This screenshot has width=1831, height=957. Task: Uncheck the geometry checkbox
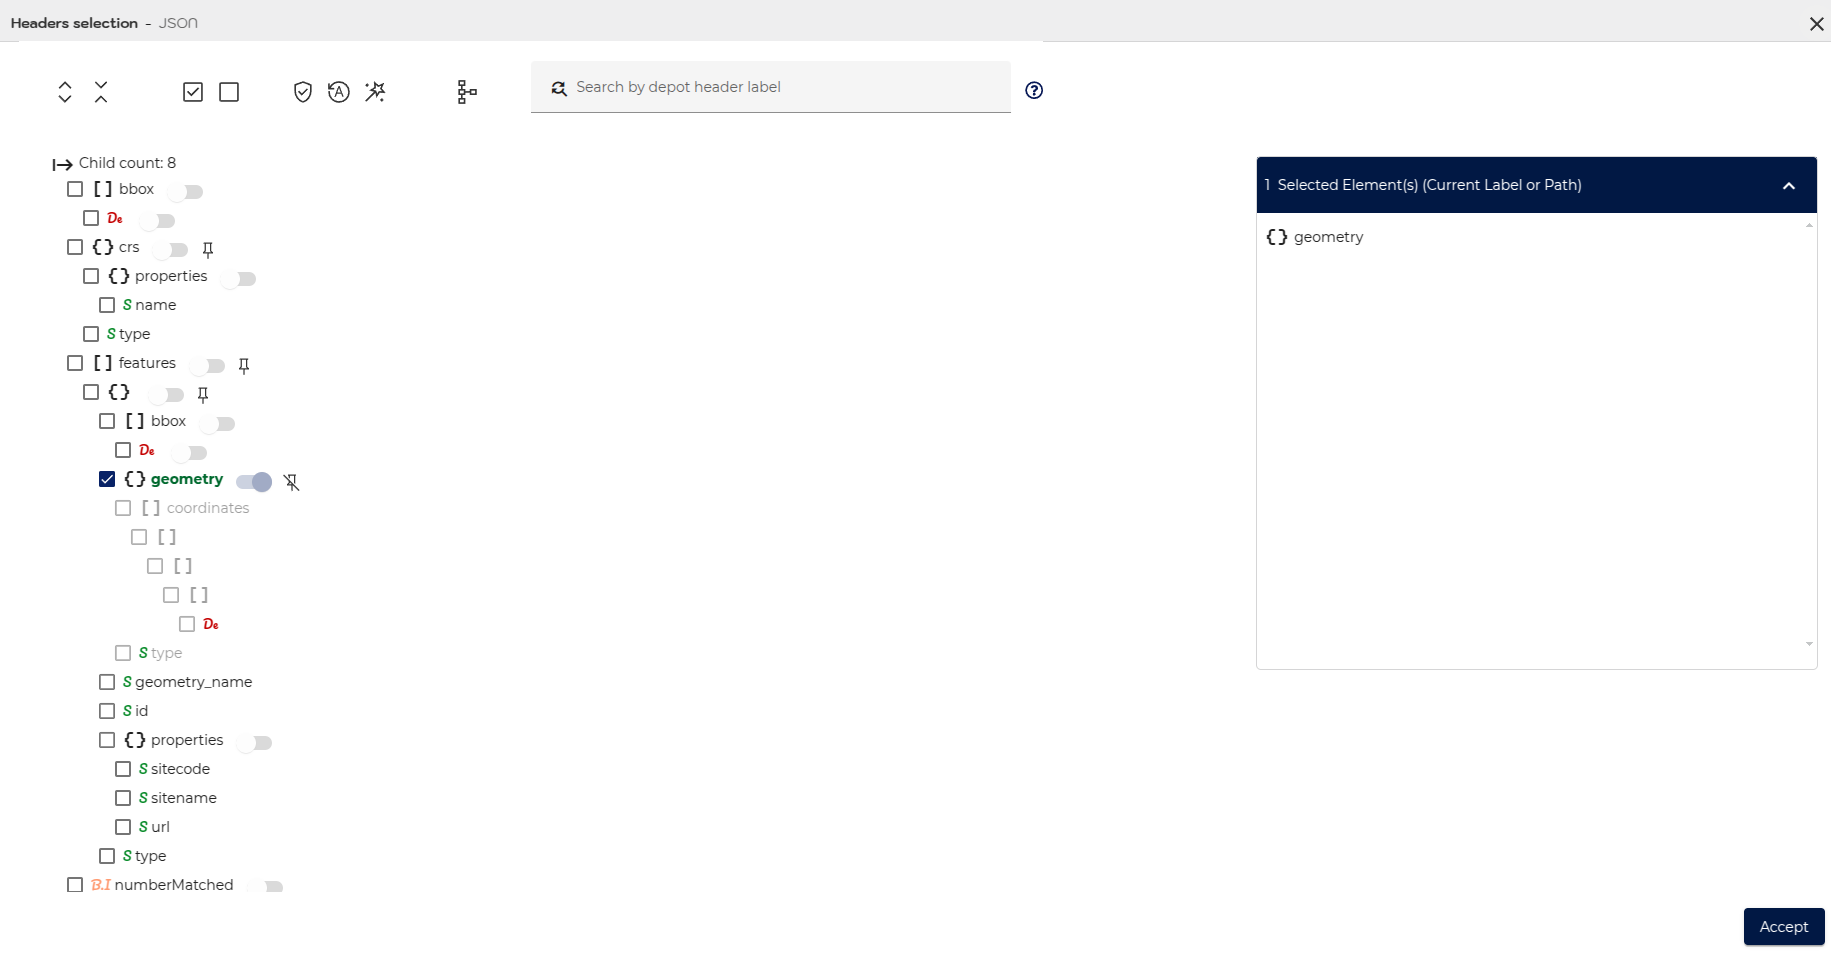pyautogui.click(x=107, y=479)
